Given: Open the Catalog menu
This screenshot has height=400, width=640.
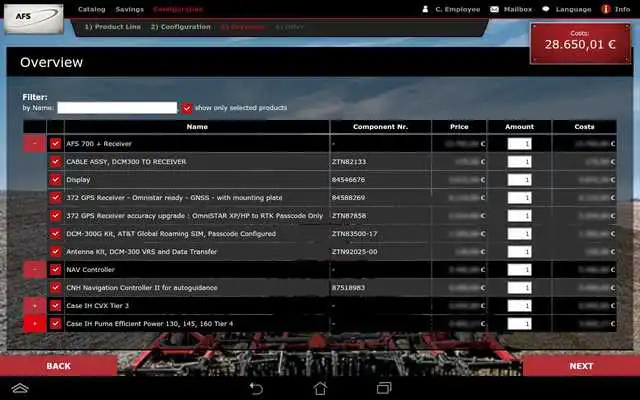Looking at the screenshot, I should (x=91, y=9).
